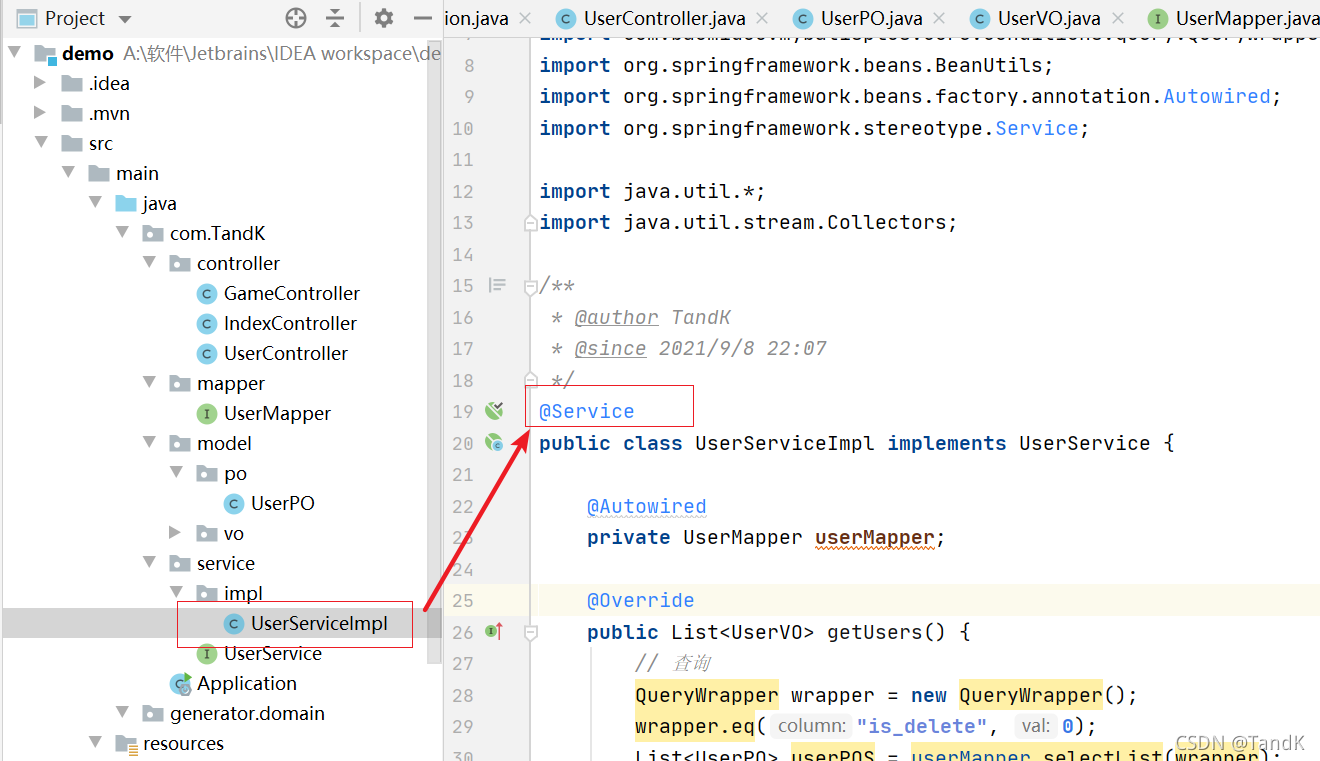Screen dimensions: 1320x761
Task: Close the UserVO.java tab
Action: pyautogui.click(x=1117, y=18)
